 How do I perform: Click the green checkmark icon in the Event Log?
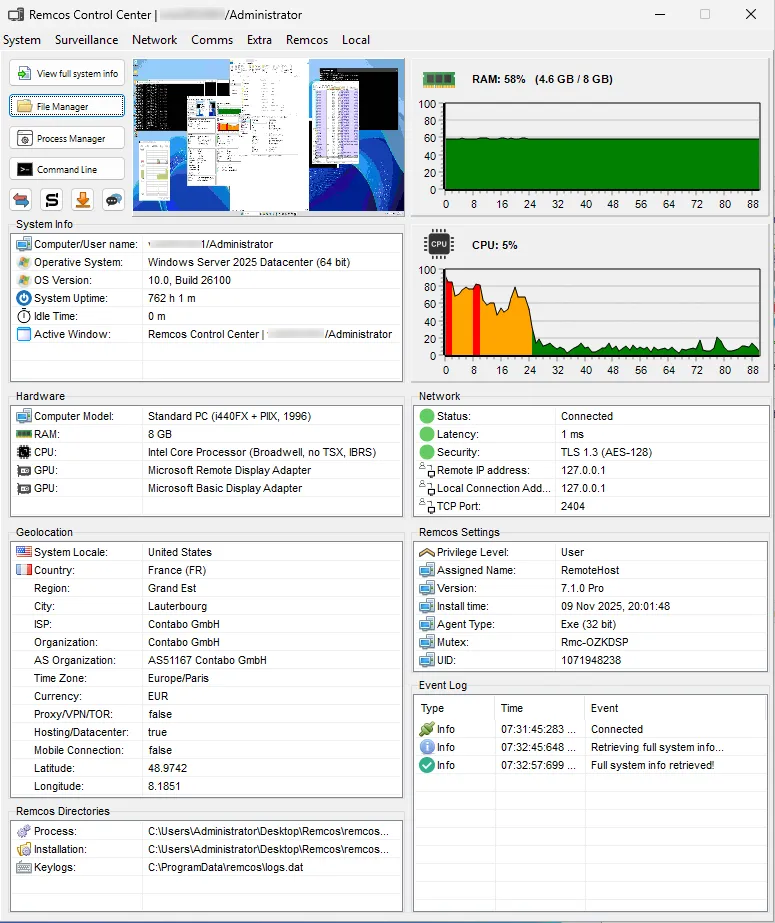pyautogui.click(x=427, y=765)
